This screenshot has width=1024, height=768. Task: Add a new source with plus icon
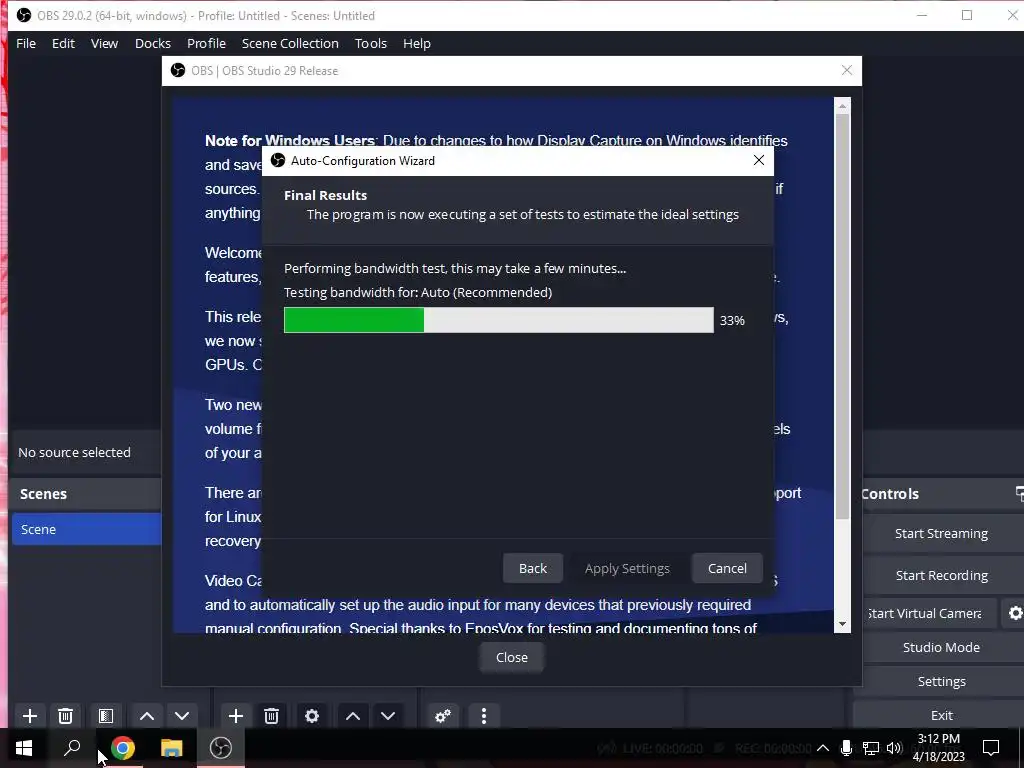click(x=236, y=716)
